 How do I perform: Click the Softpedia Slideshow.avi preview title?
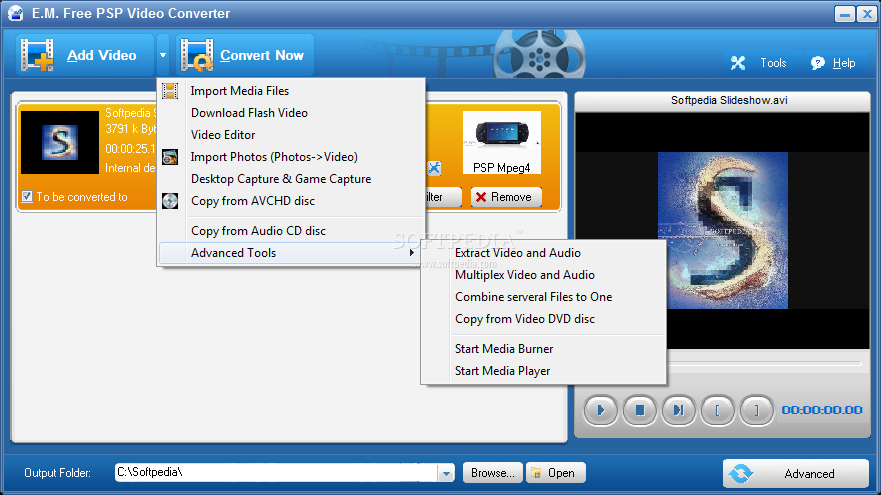point(729,101)
